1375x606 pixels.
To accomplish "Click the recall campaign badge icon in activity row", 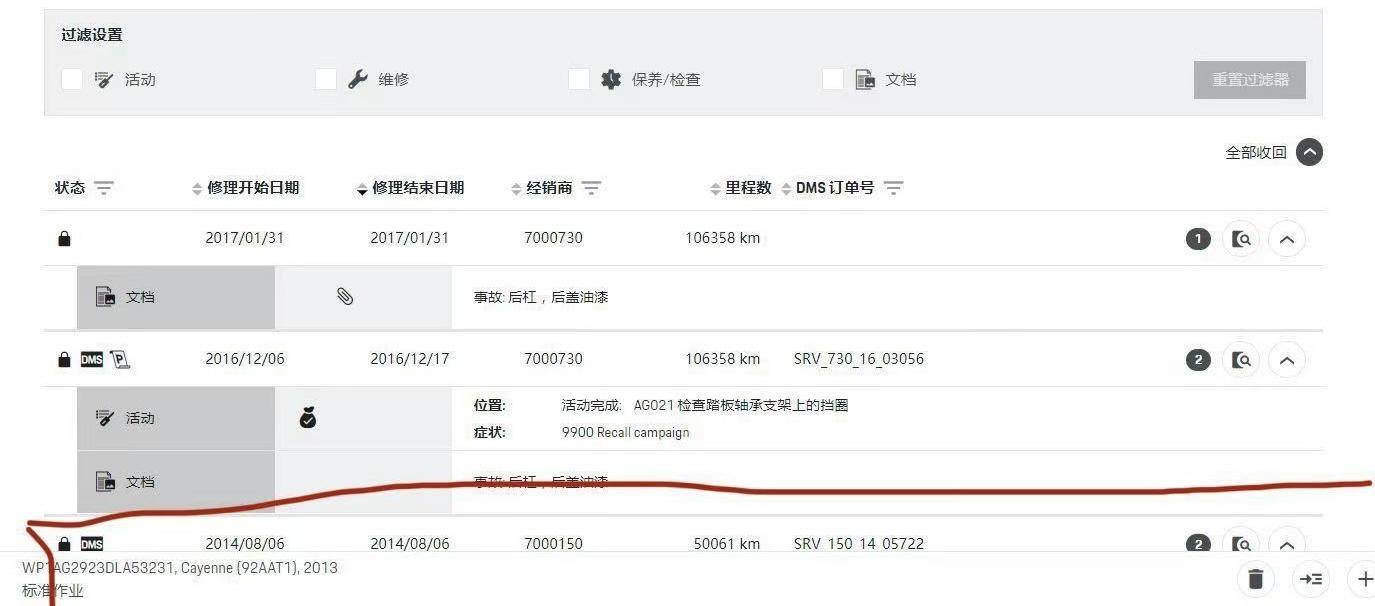I will [x=308, y=418].
